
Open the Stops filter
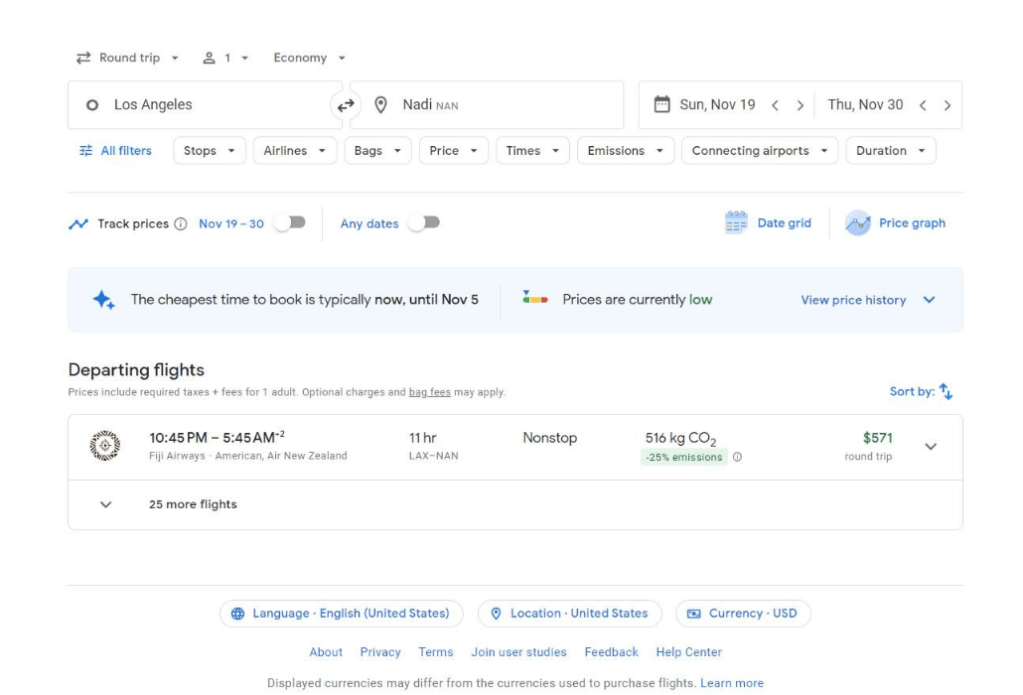(209, 151)
